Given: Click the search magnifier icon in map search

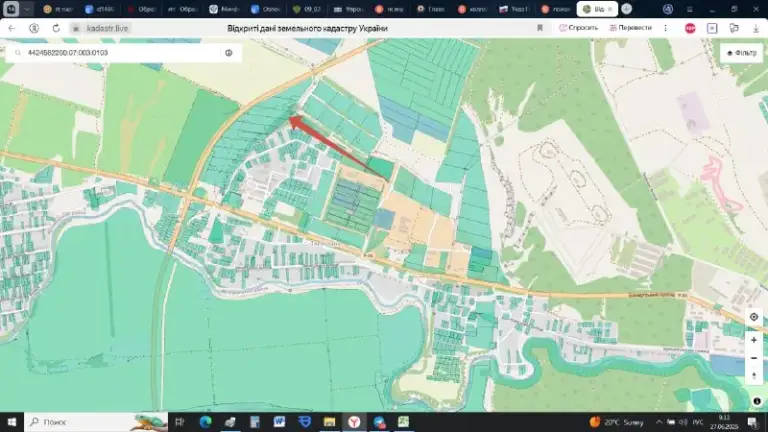Looking at the screenshot, I should tap(18, 52).
